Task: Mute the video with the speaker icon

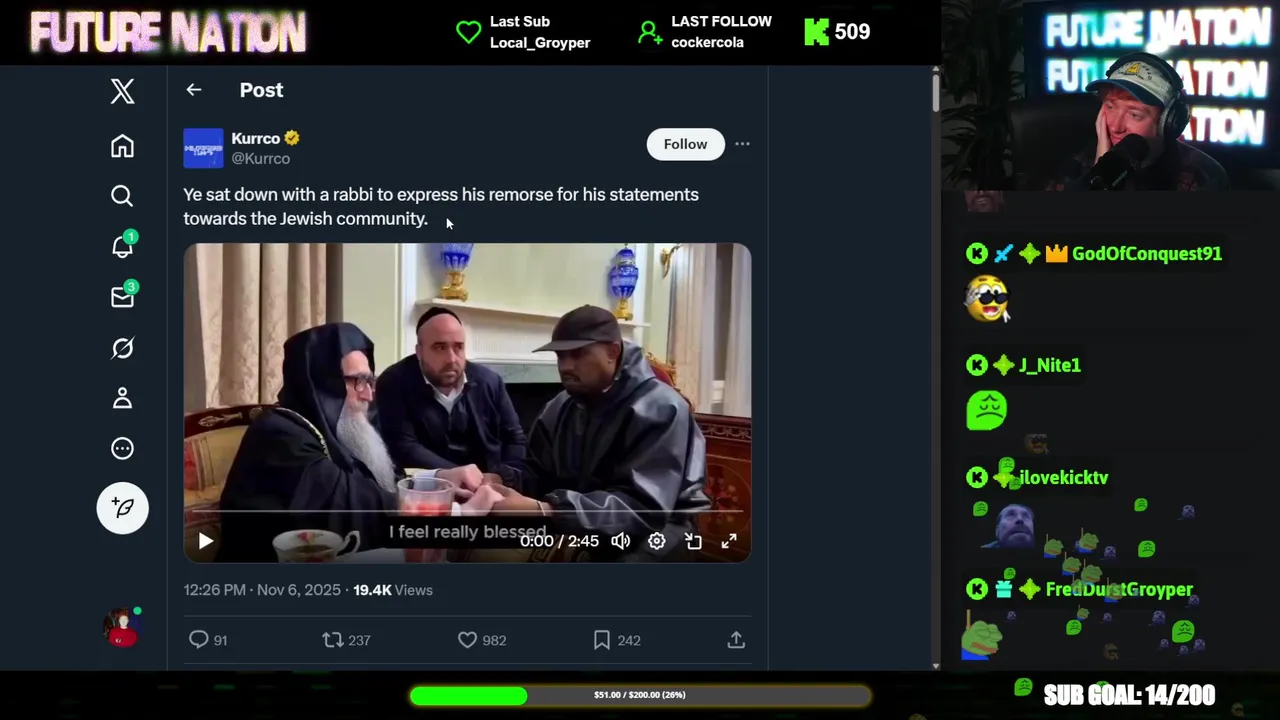Action: (x=621, y=541)
